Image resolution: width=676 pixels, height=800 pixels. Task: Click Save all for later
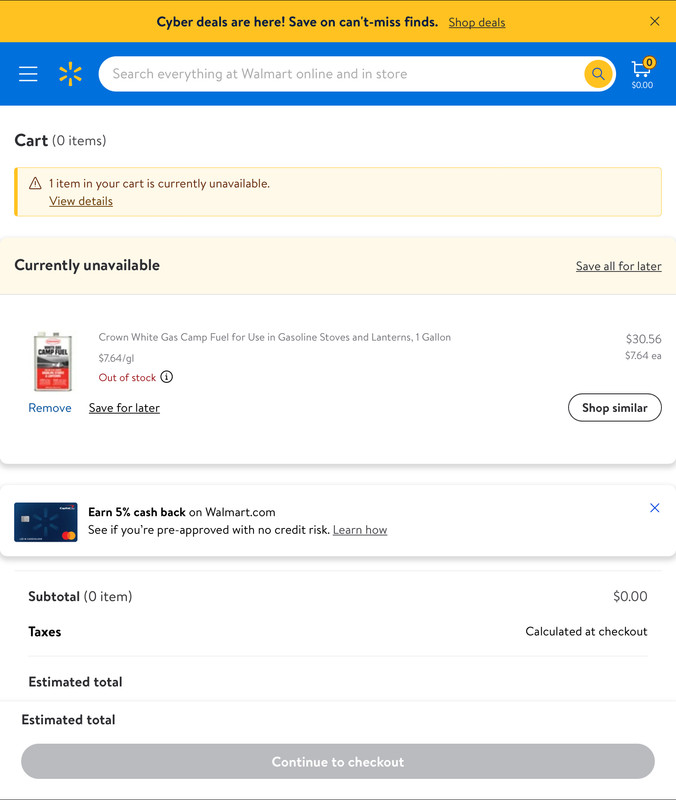618,266
